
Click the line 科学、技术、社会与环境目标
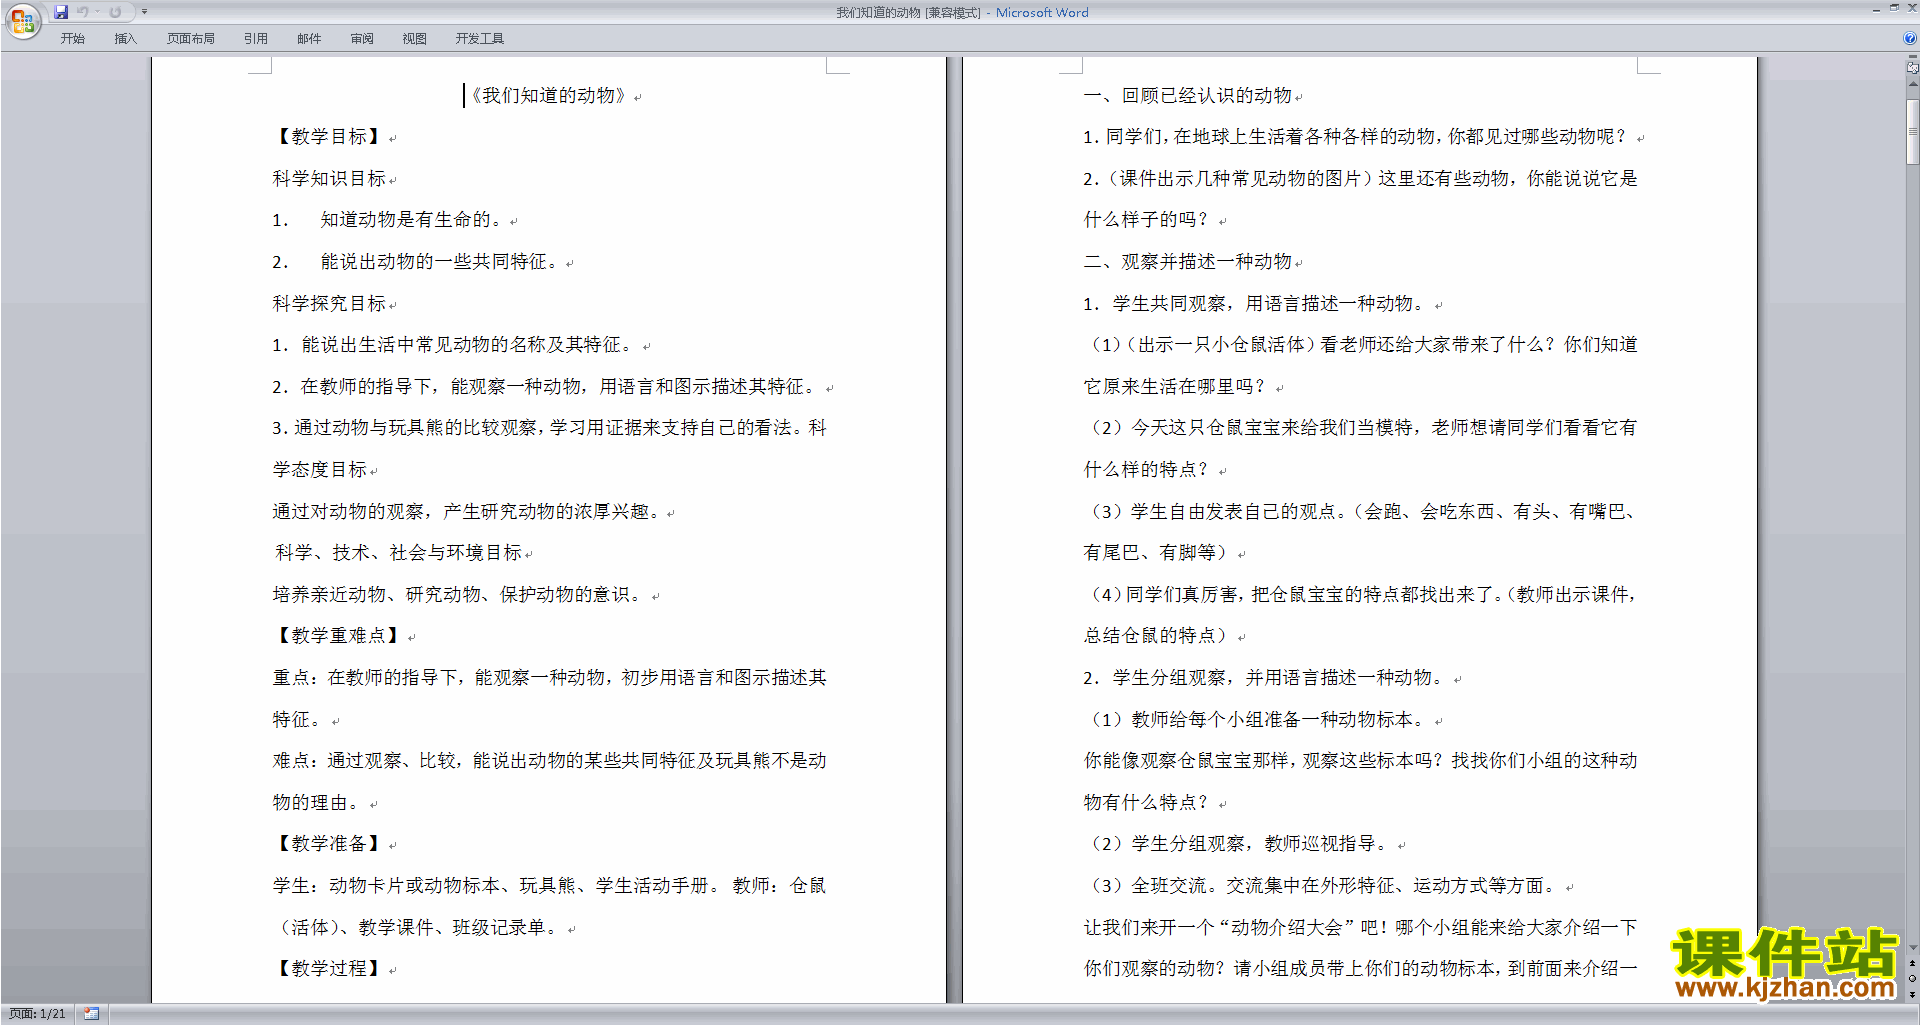tap(398, 553)
